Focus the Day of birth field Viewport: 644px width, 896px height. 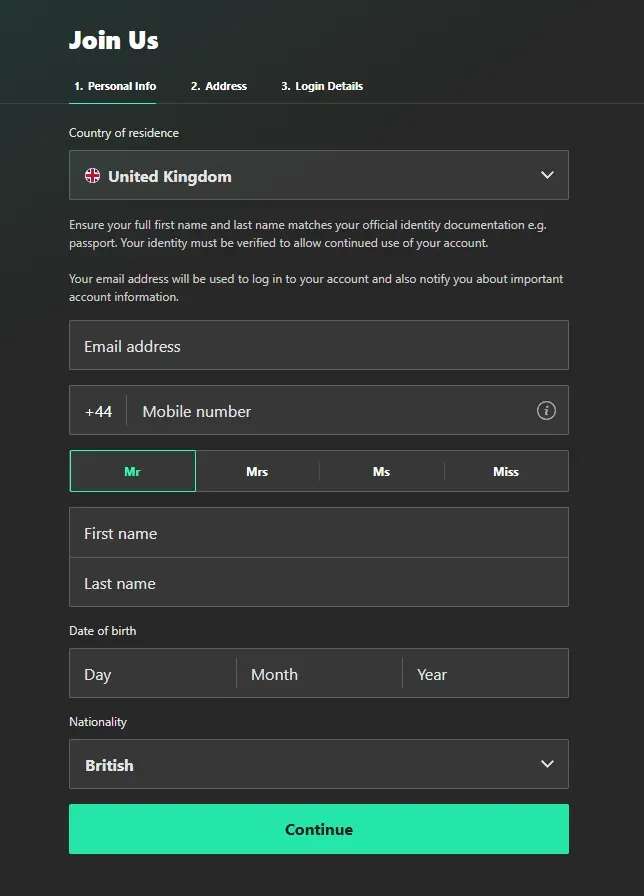pyautogui.click(x=152, y=674)
